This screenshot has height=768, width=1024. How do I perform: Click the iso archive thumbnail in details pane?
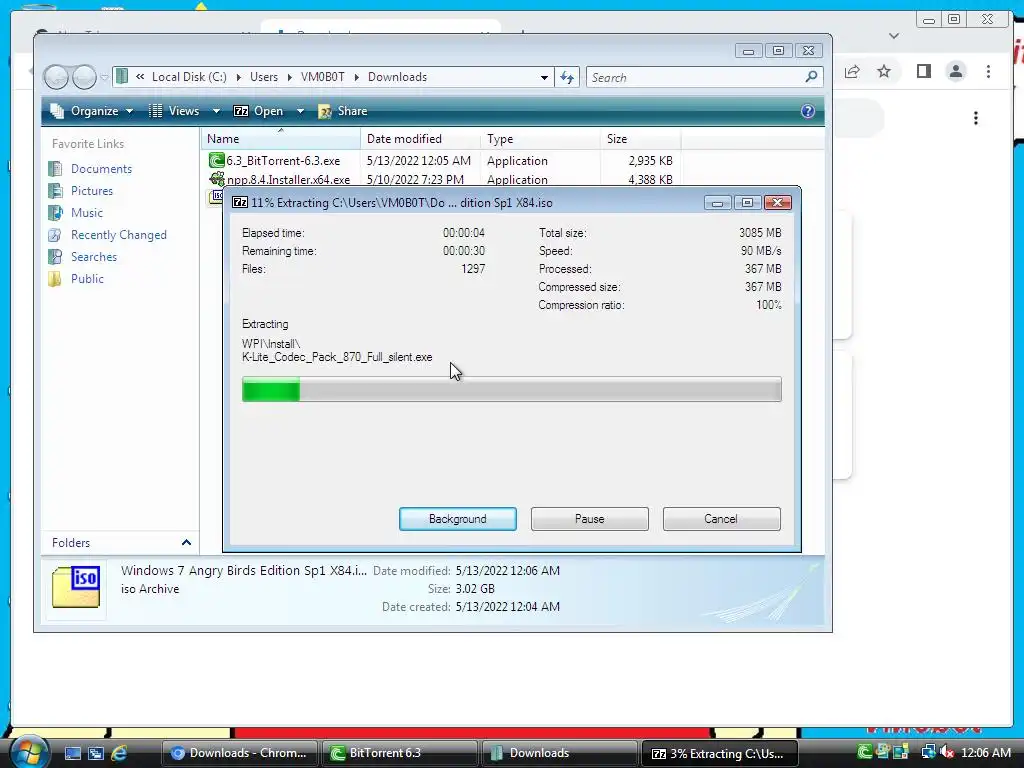click(x=76, y=587)
